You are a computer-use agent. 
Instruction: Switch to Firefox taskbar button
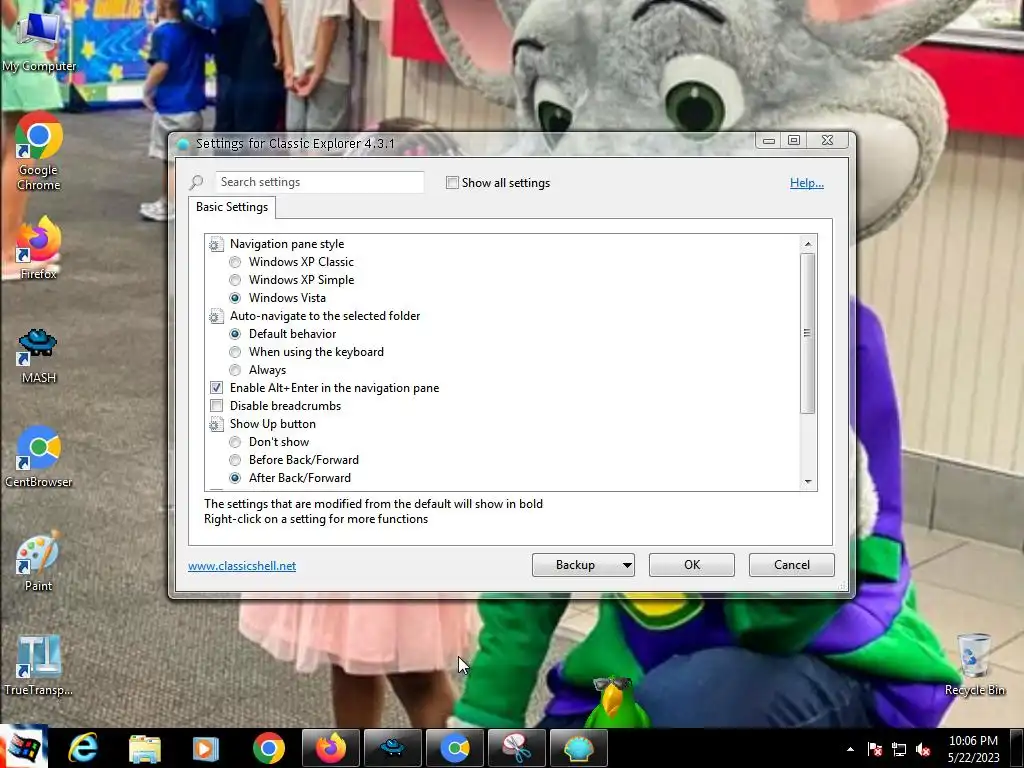tap(330, 748)
